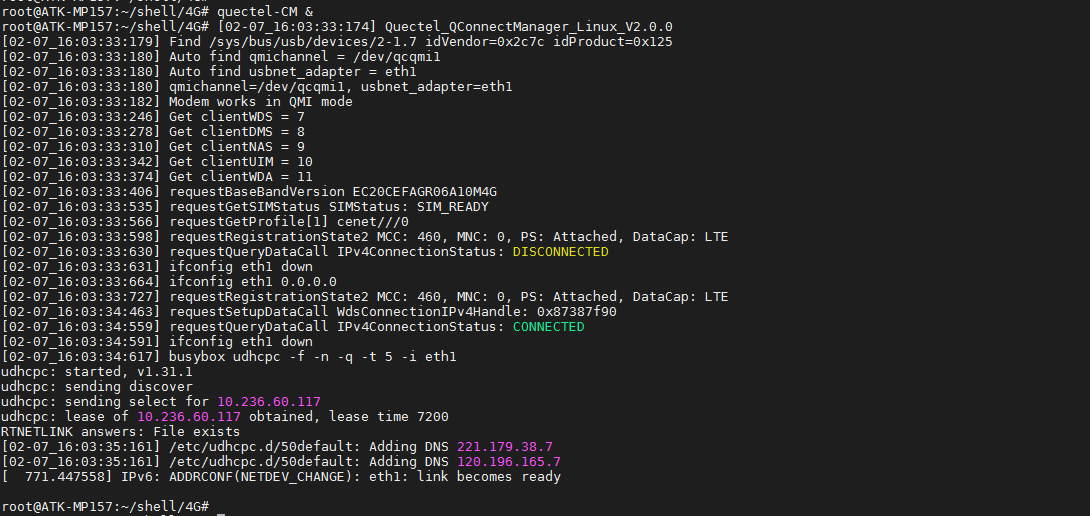Viewport: 1090px width, 516px height.
Task: Click the terminal cursor at bottom prompt
Action: (221, 508)
